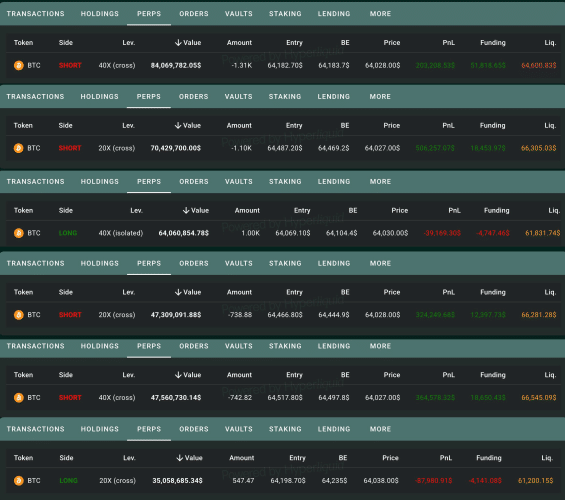Viewport: 565px width, 500px height.
Task: Click the BTC coin icon in the 70,429,700.00$ row
Action: [18, 148]
